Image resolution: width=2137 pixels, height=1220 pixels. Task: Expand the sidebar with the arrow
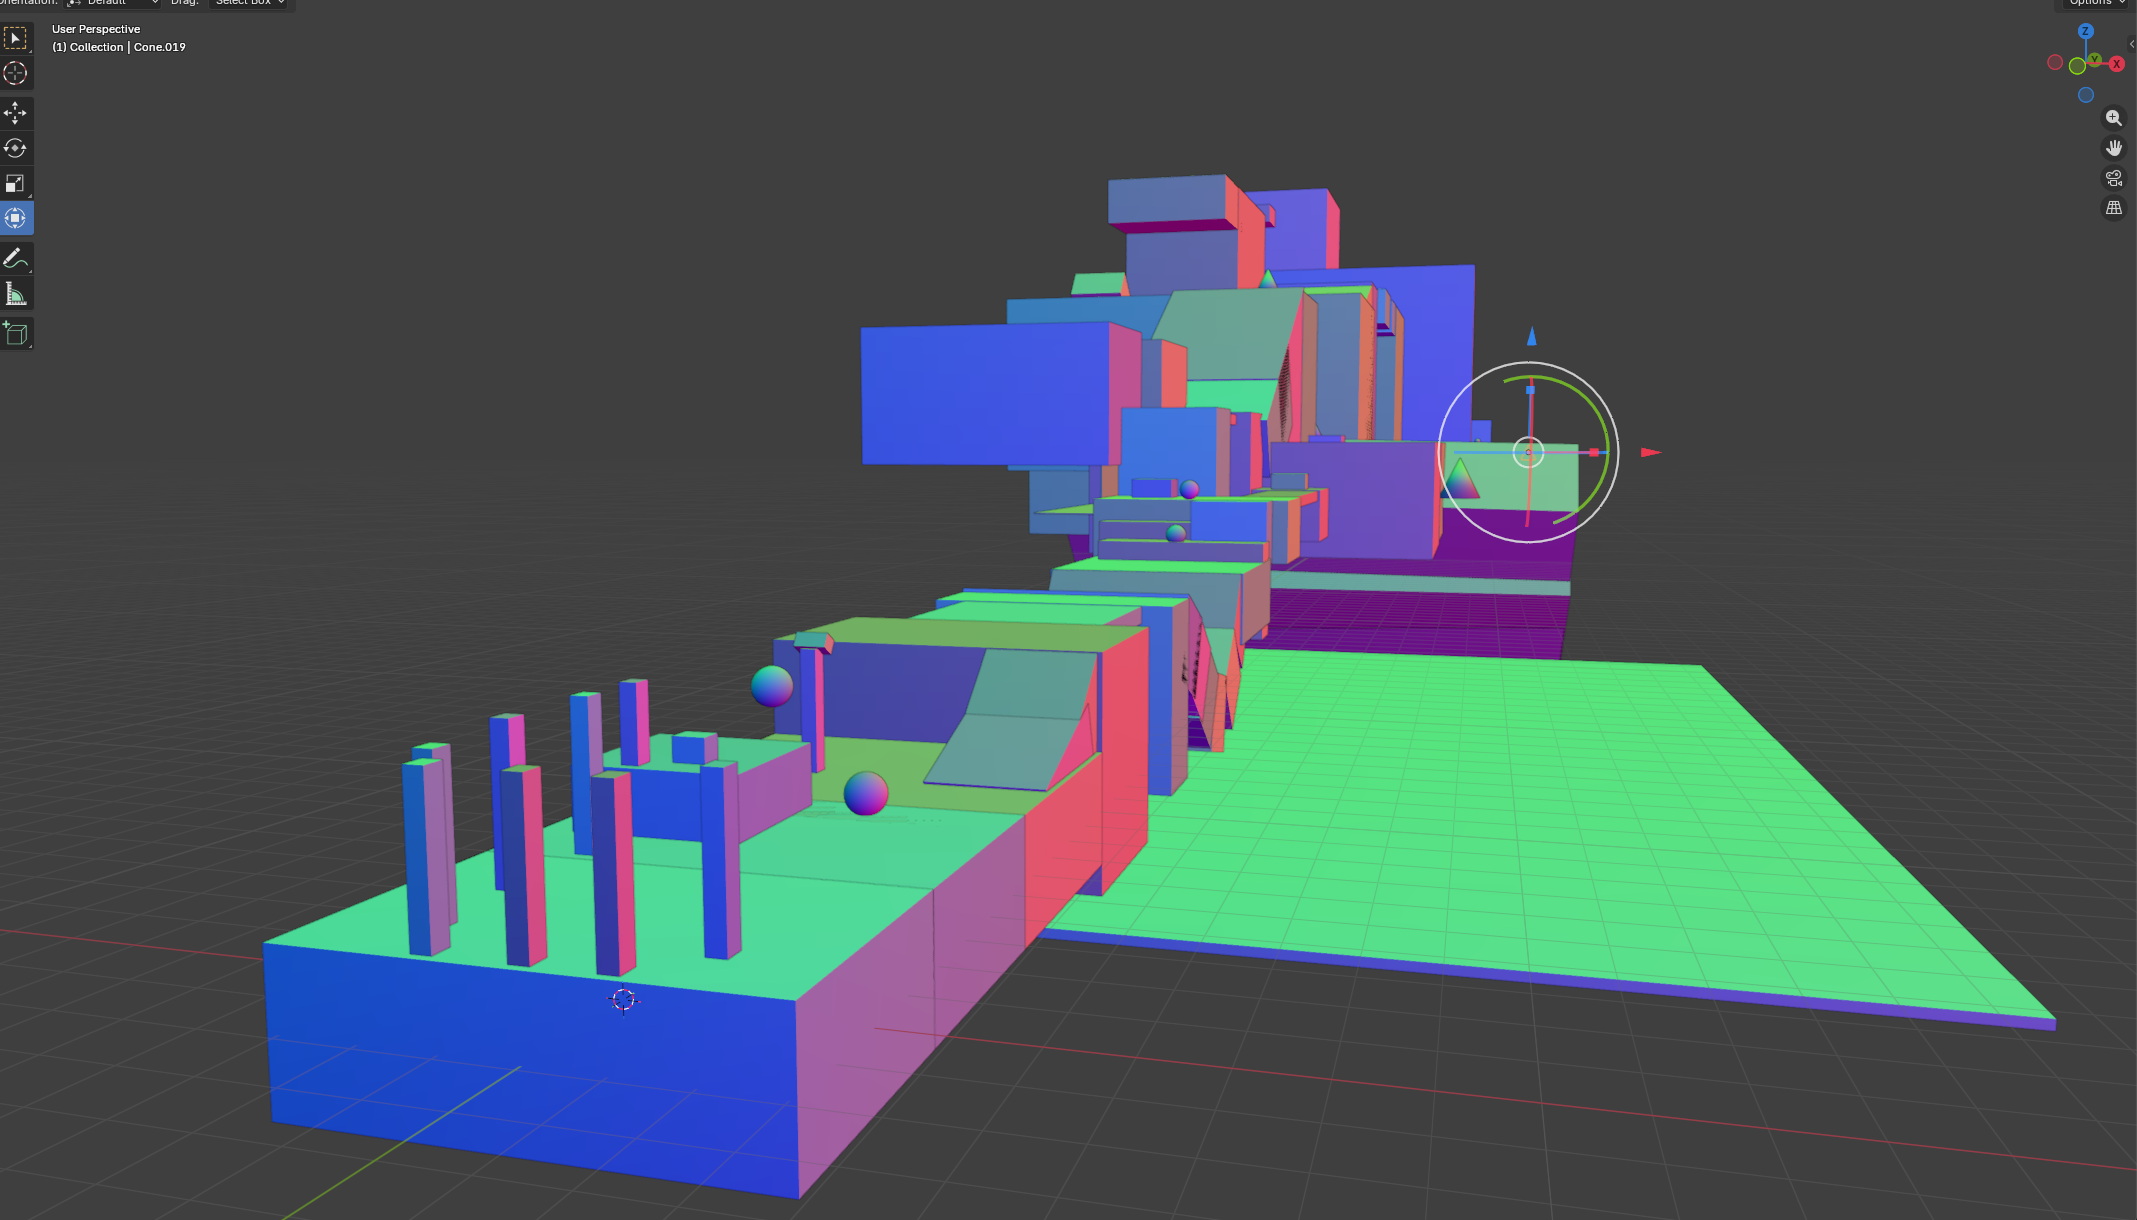pyautogui.click(x=2132, y=44)
